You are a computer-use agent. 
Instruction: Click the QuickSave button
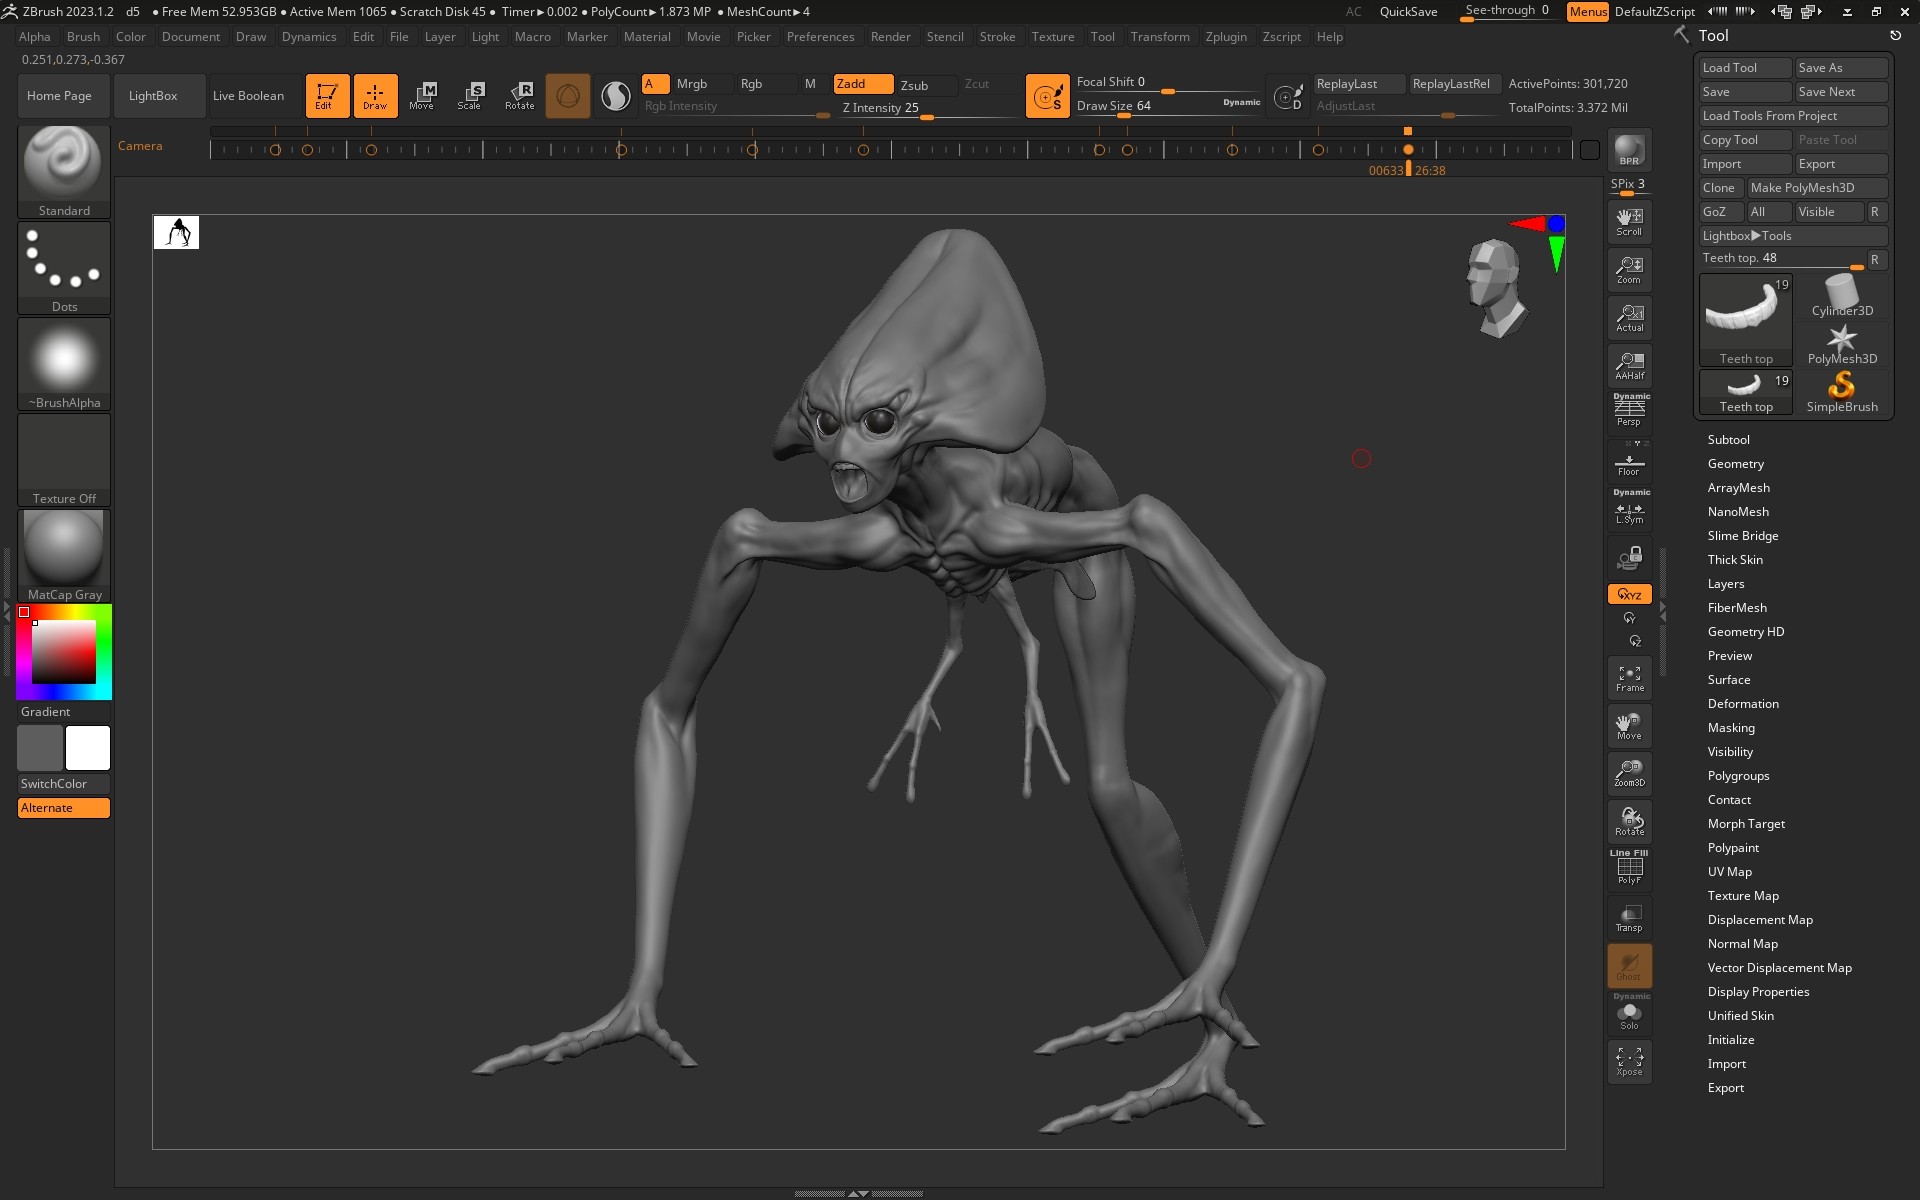[1408, 12]
